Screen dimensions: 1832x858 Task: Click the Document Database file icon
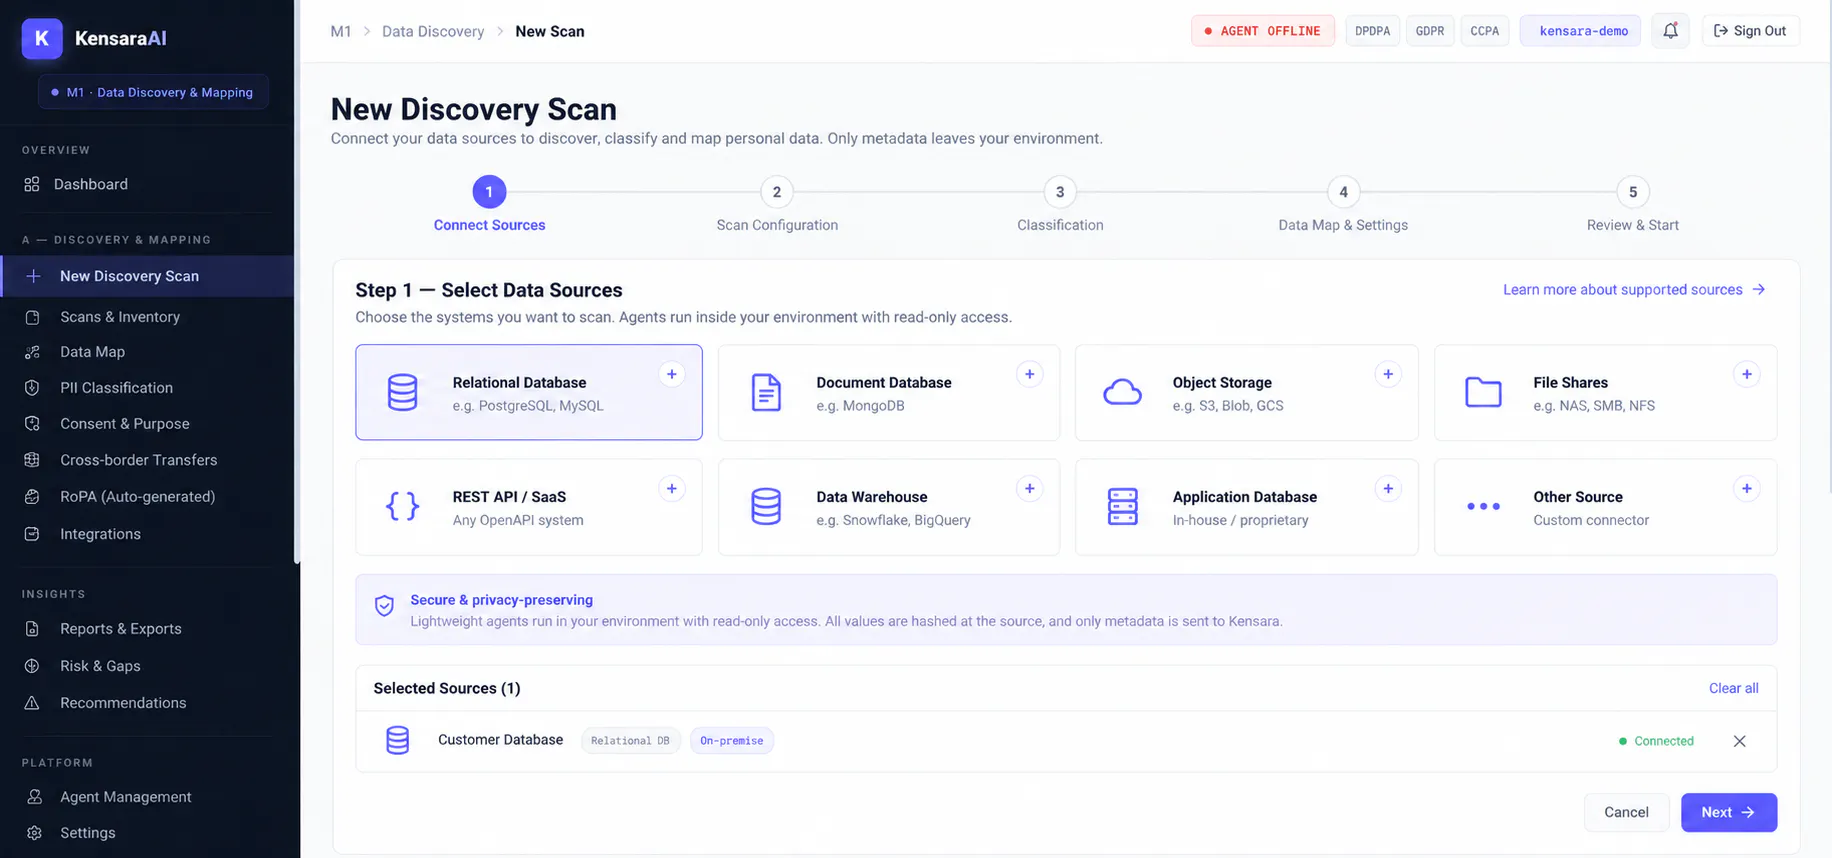tap(766, 393)
